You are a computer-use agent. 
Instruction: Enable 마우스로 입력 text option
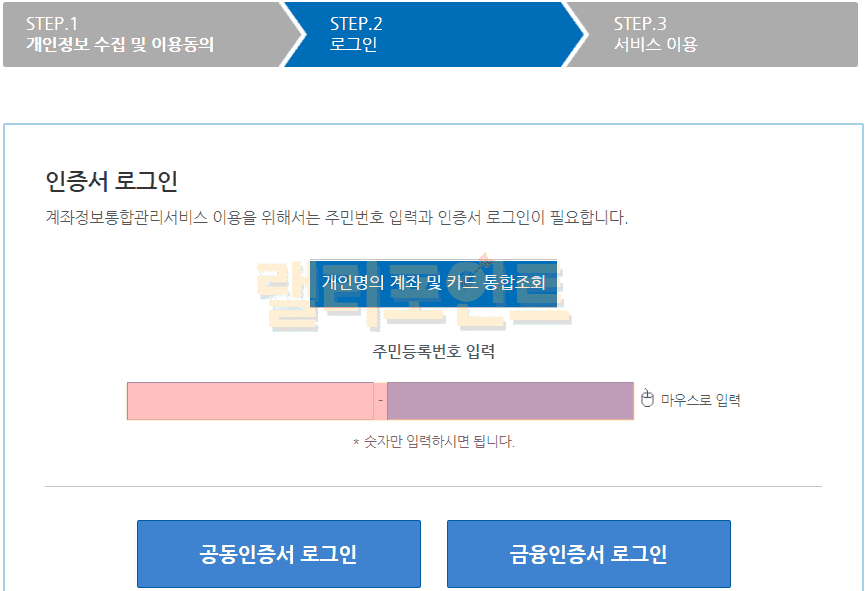tap(700, 400)
